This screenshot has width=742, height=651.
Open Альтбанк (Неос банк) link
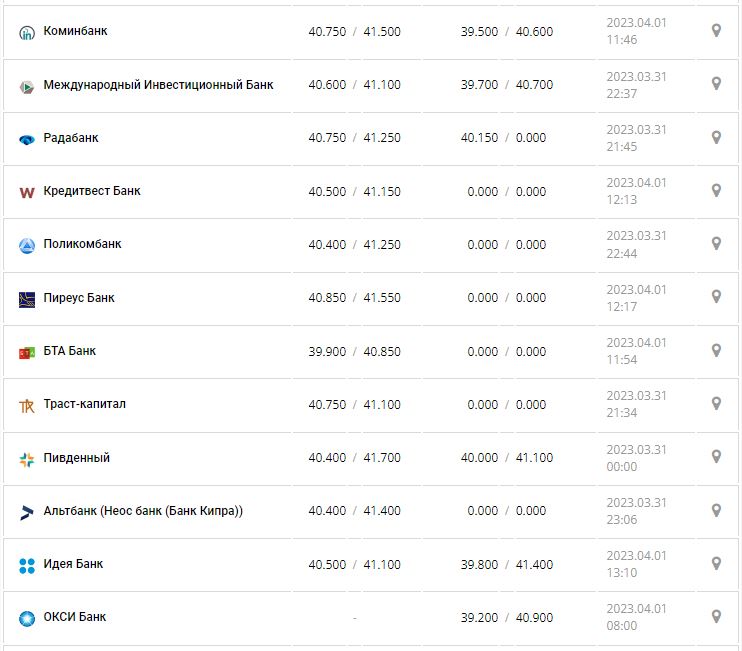coord(143,511)
